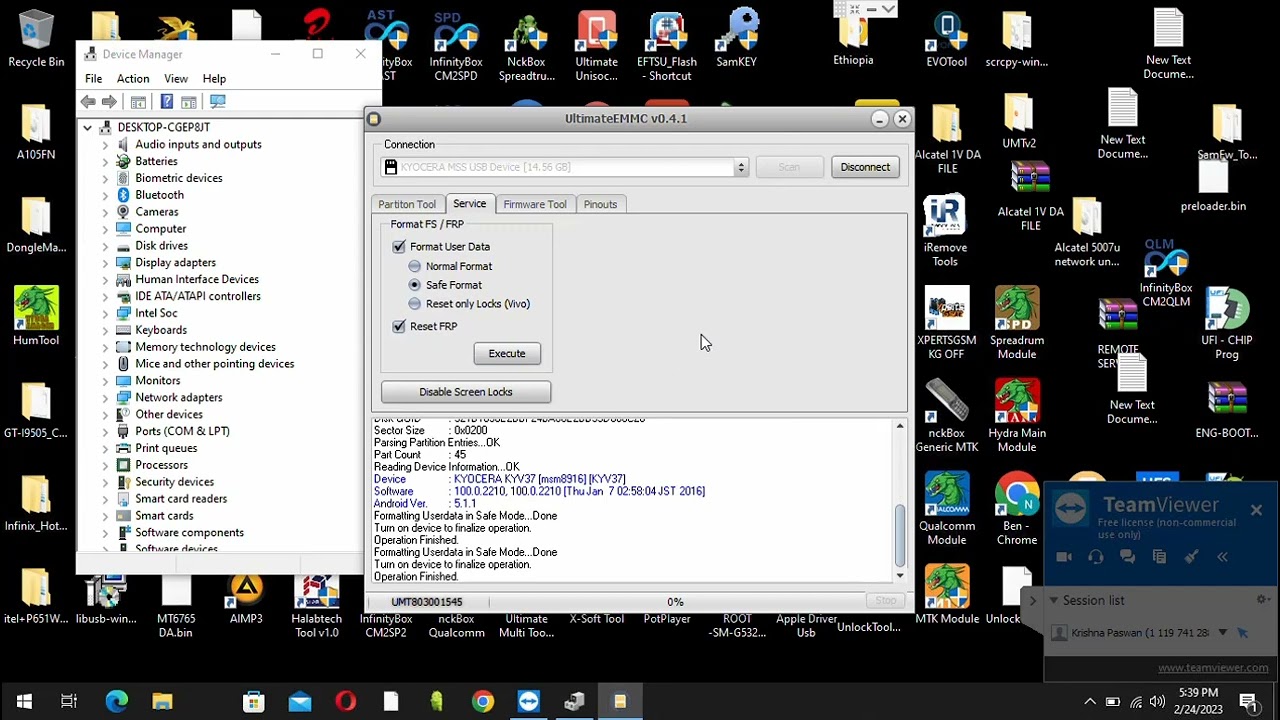Image resolution: width=1280 pixels, height=720 pixels.
Task: Launch the AIMP3 desktop shortcut
Action: 246,600
